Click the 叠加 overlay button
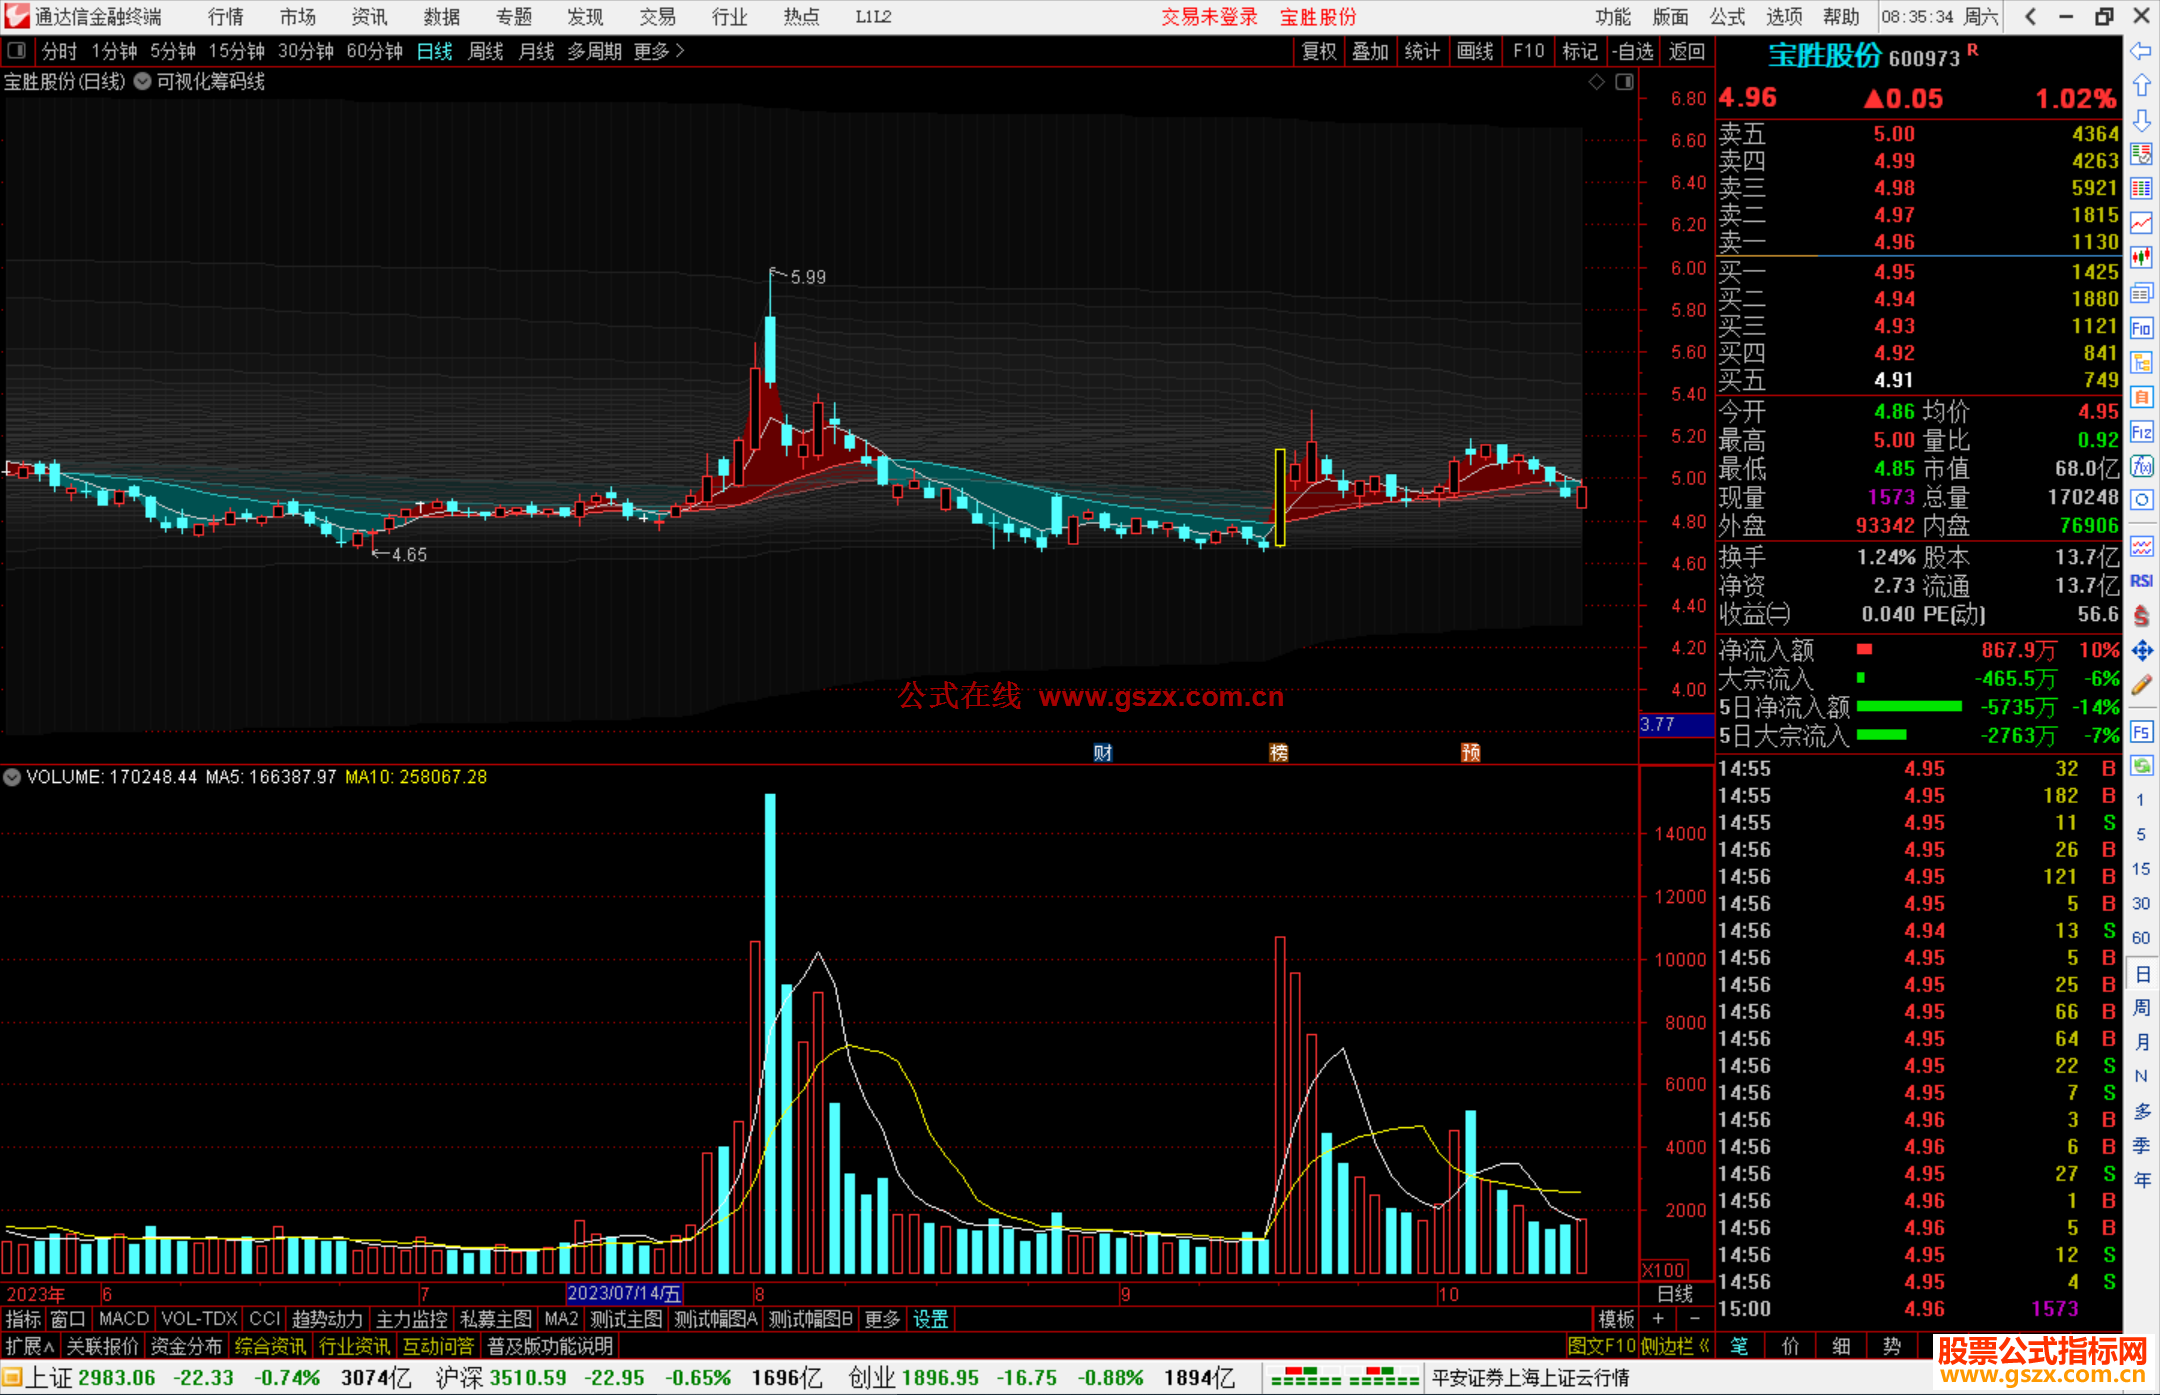Viewport: 2160px width, 1395px height. [x=1371, y=51]
